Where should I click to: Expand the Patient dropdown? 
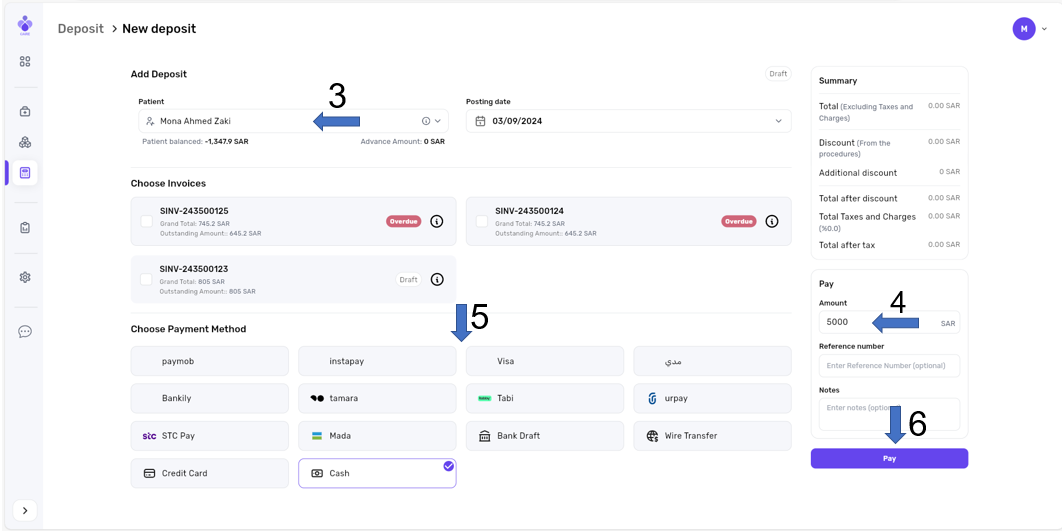(437, 121)
